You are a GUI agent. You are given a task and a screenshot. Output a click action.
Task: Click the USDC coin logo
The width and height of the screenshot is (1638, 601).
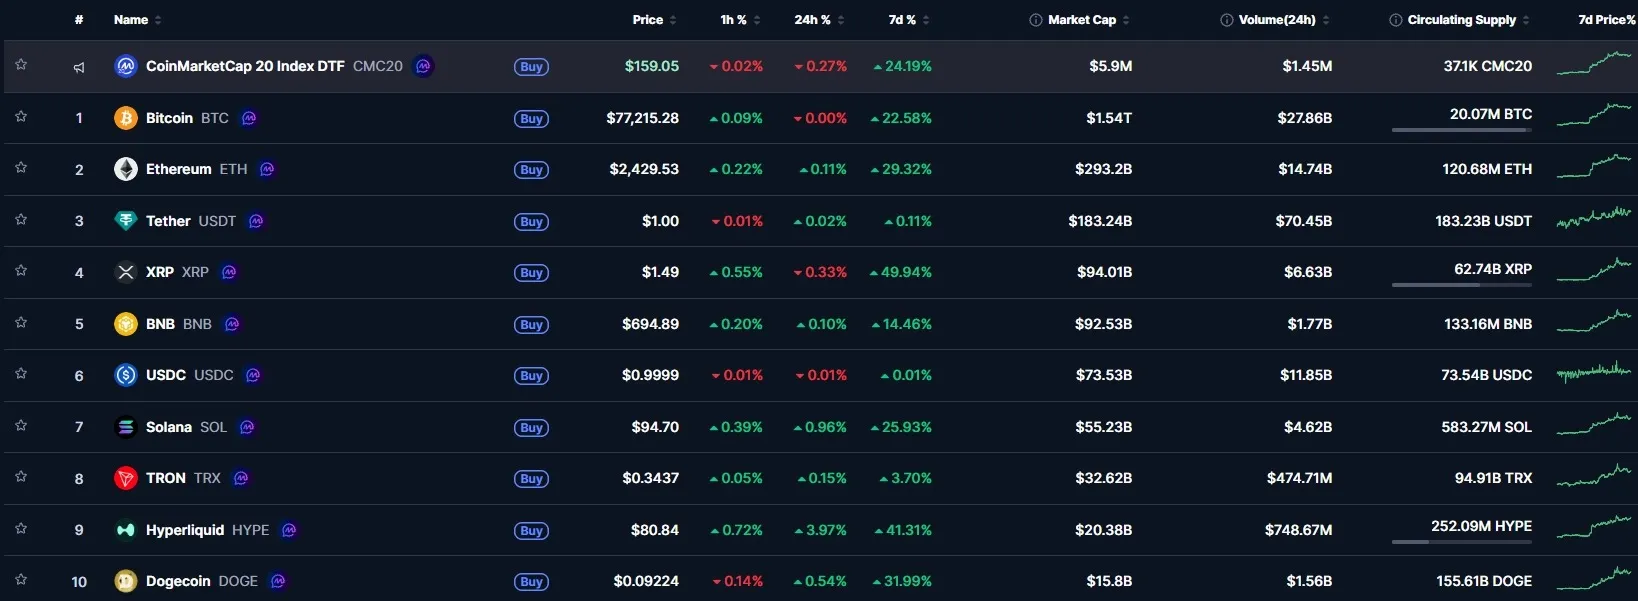pos(125,375)
